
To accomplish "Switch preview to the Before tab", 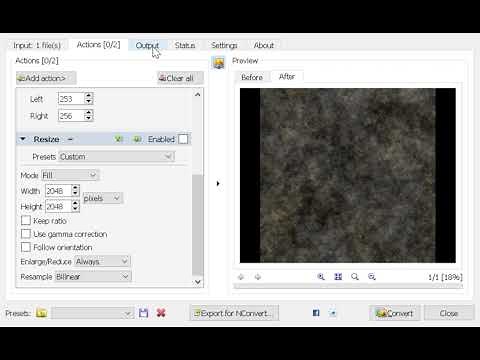I will [x=252, y=77].
